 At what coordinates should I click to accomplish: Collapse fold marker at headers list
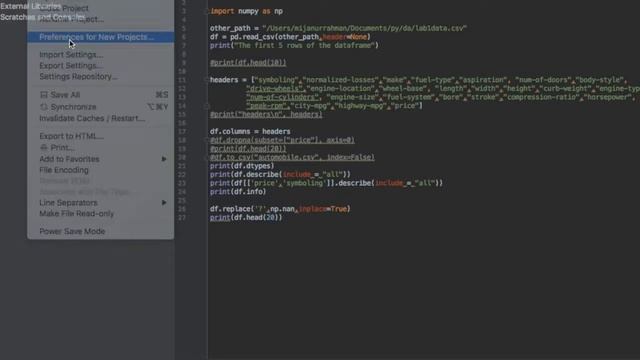click(206, 80)
